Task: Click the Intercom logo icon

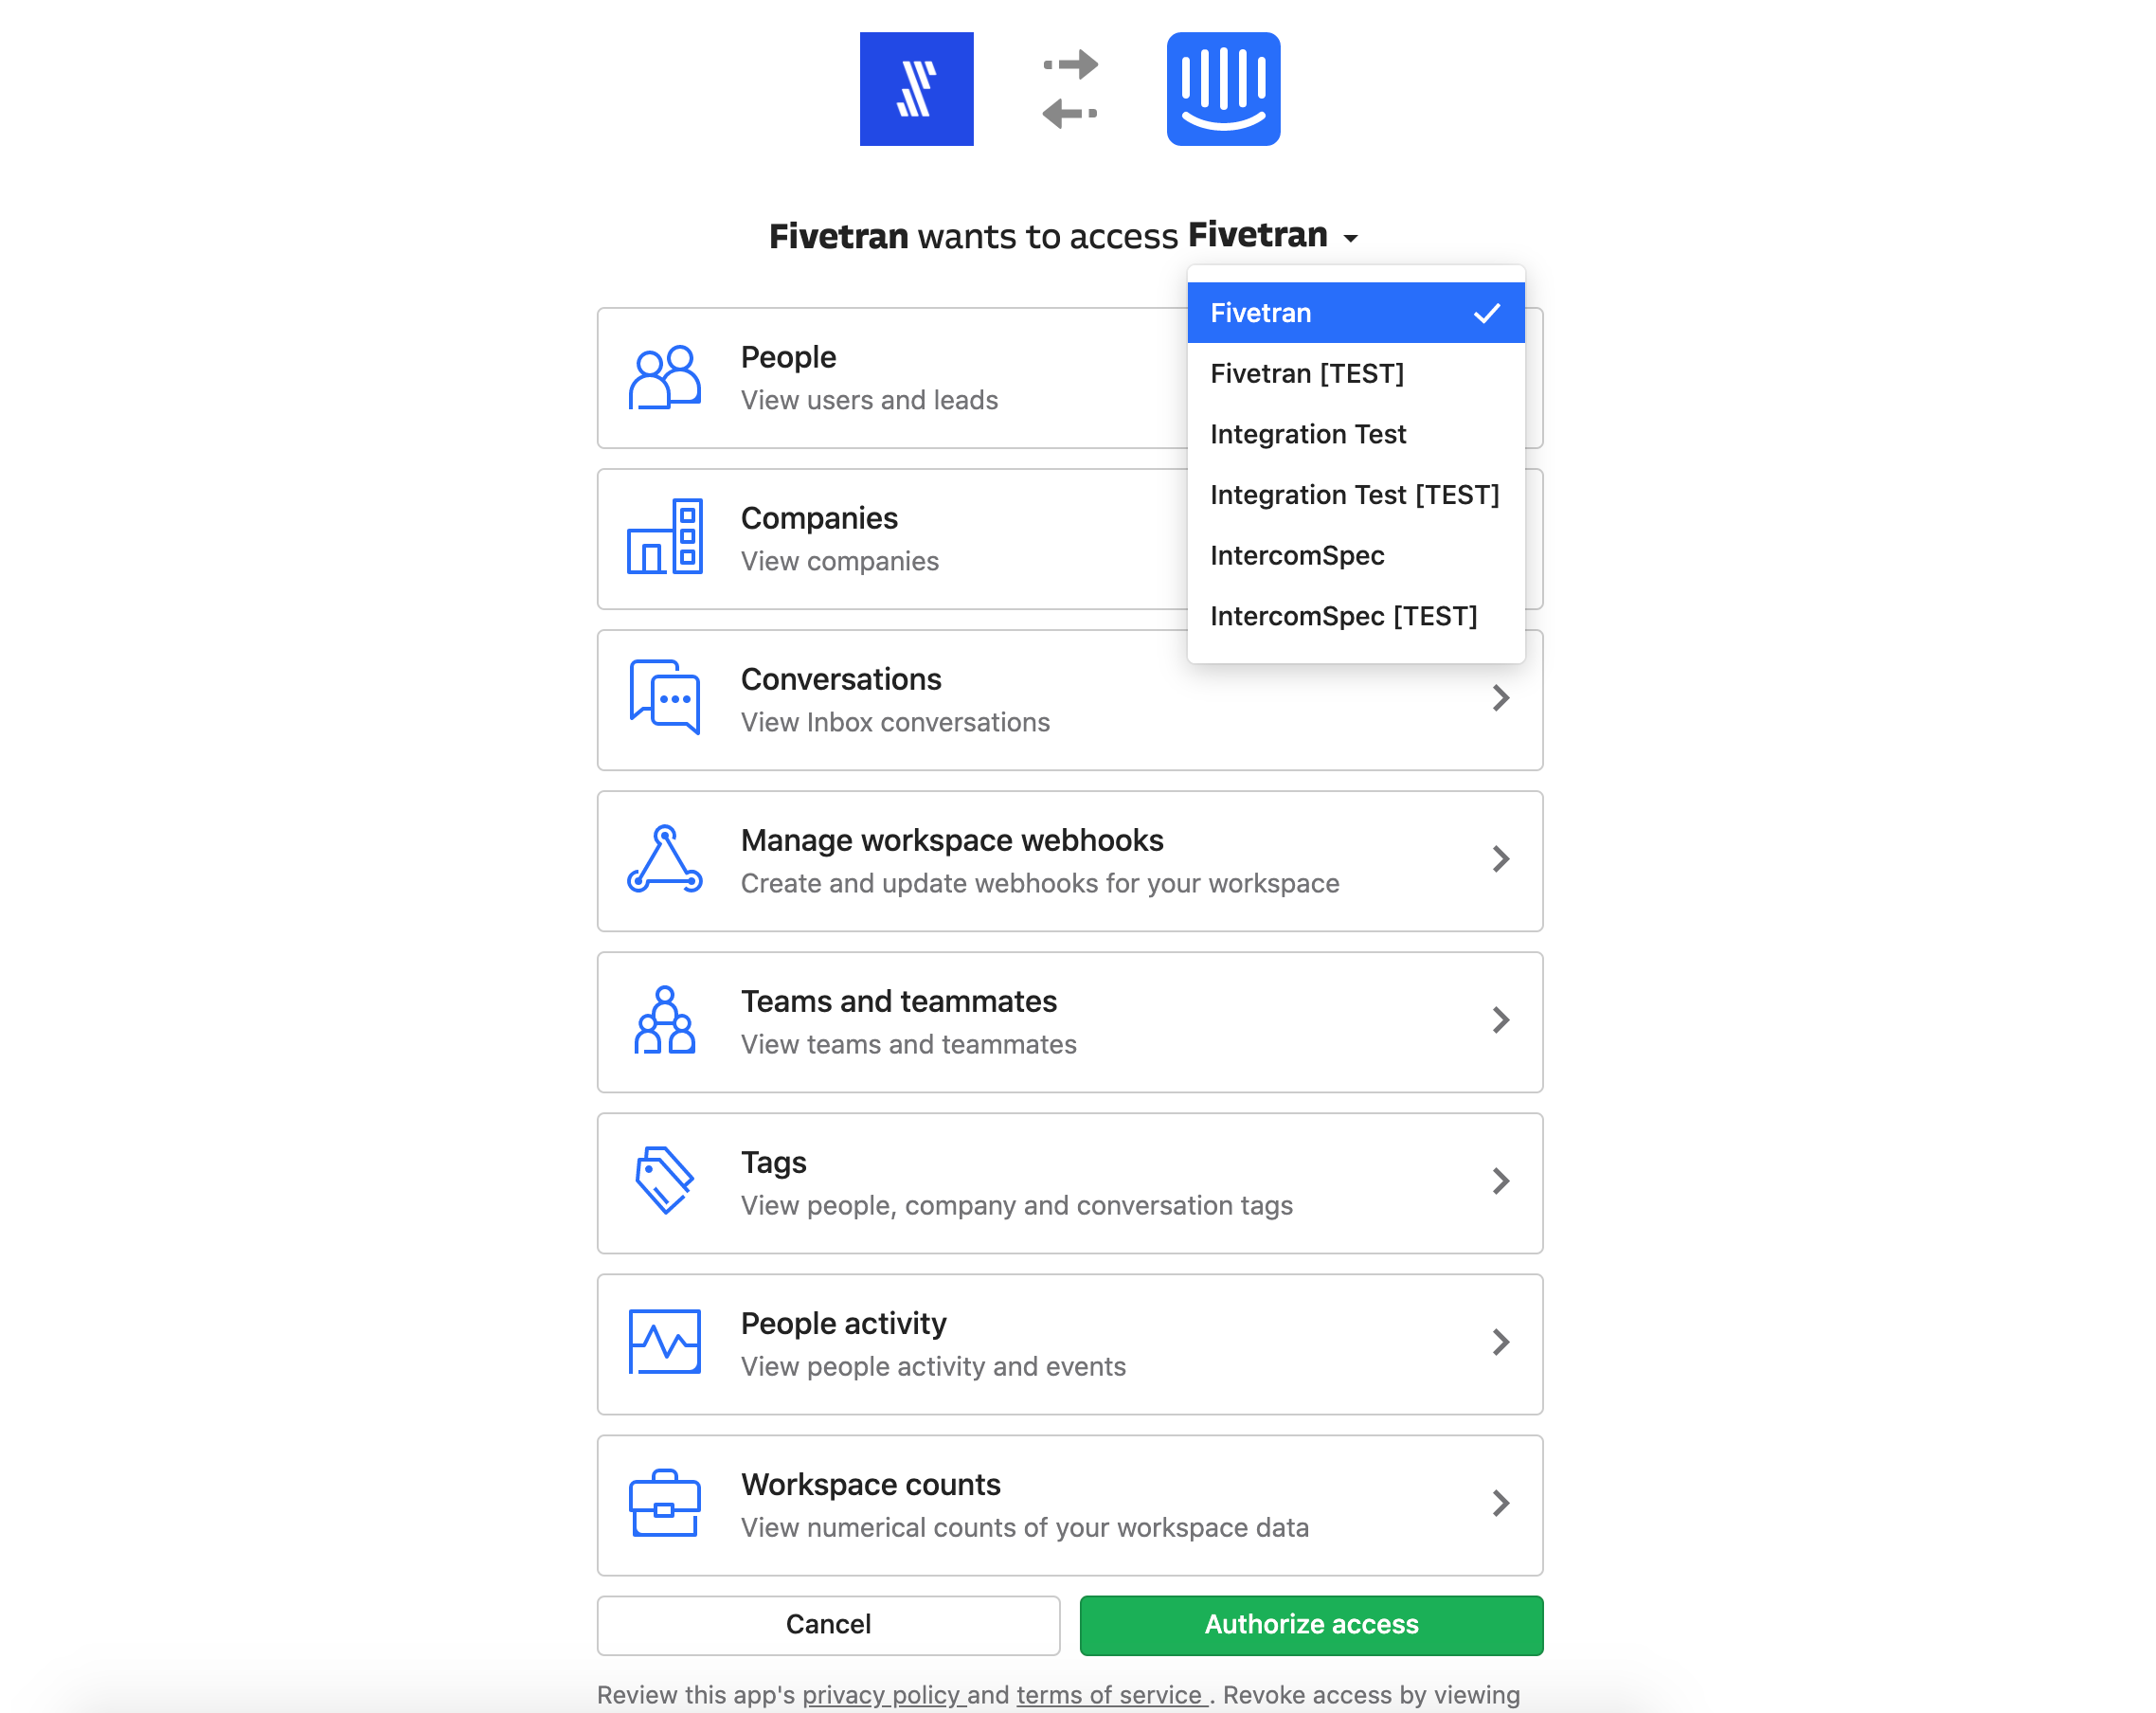Action: click(x=1223, y=89)
